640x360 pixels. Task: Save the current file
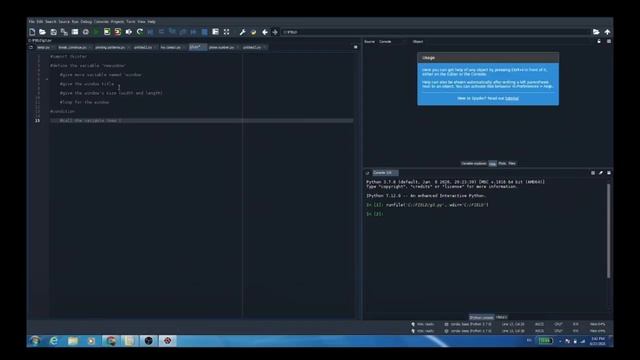(x=53, y=32)
